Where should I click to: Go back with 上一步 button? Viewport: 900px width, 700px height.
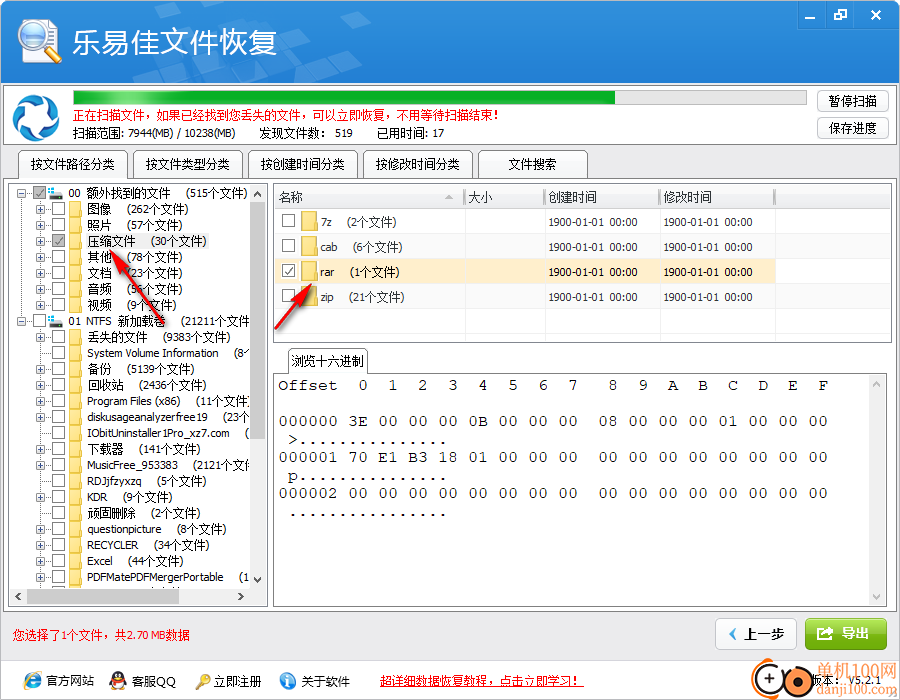755,633
